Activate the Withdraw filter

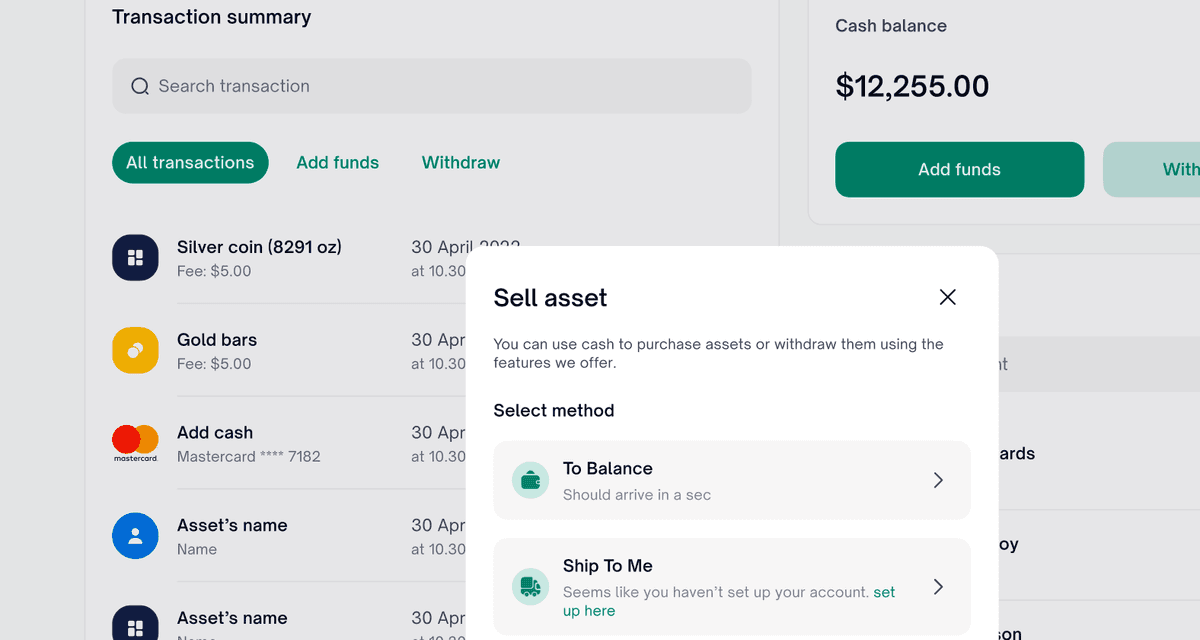point(460,162)
